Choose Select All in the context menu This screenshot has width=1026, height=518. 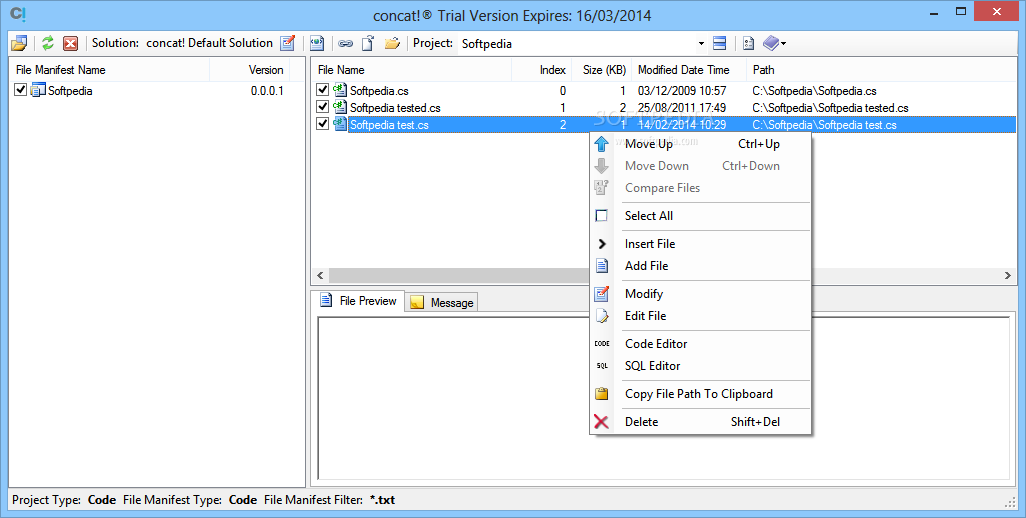[x=700, y=216]
